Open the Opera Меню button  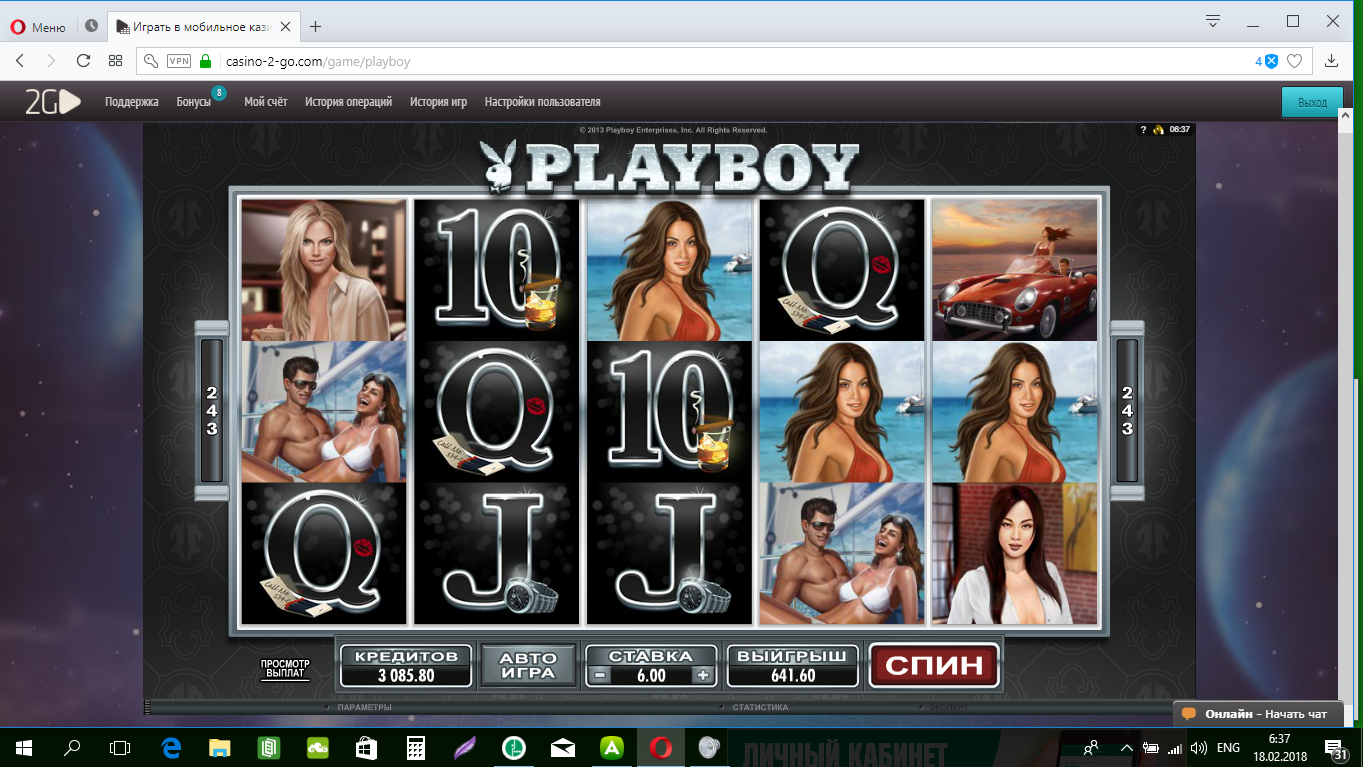pyautogui.click(x=38, y=26)
